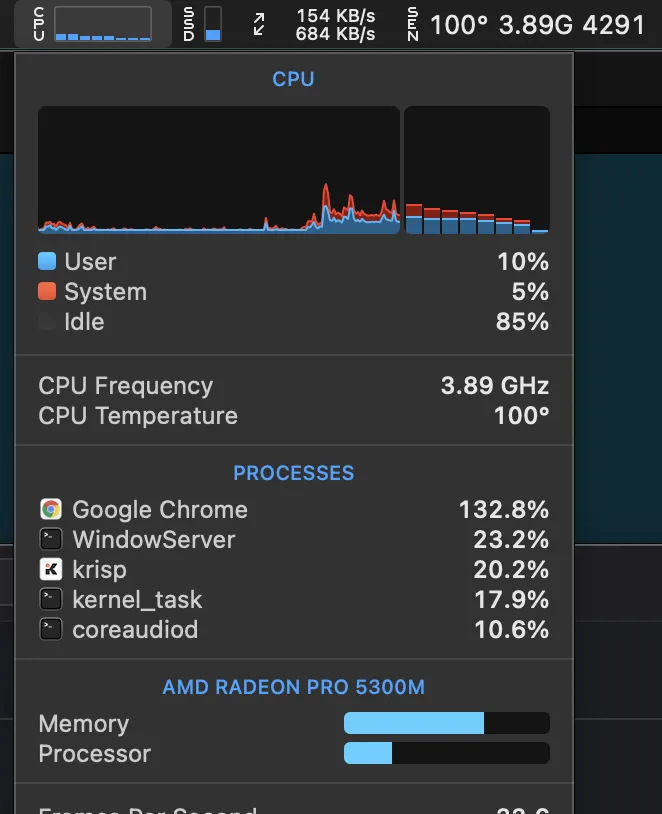Click the Google Chrome process icon

coord(50,510)
